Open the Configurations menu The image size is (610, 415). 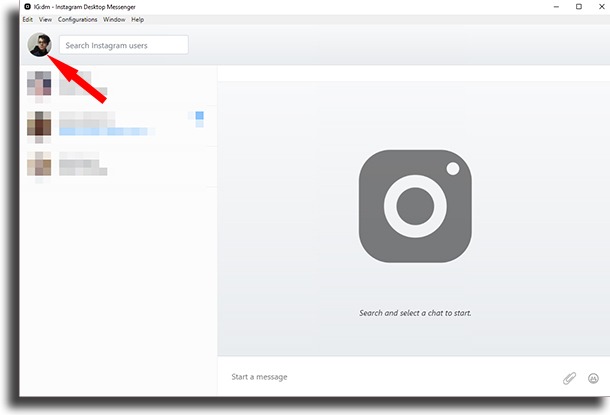click(77, 19)
